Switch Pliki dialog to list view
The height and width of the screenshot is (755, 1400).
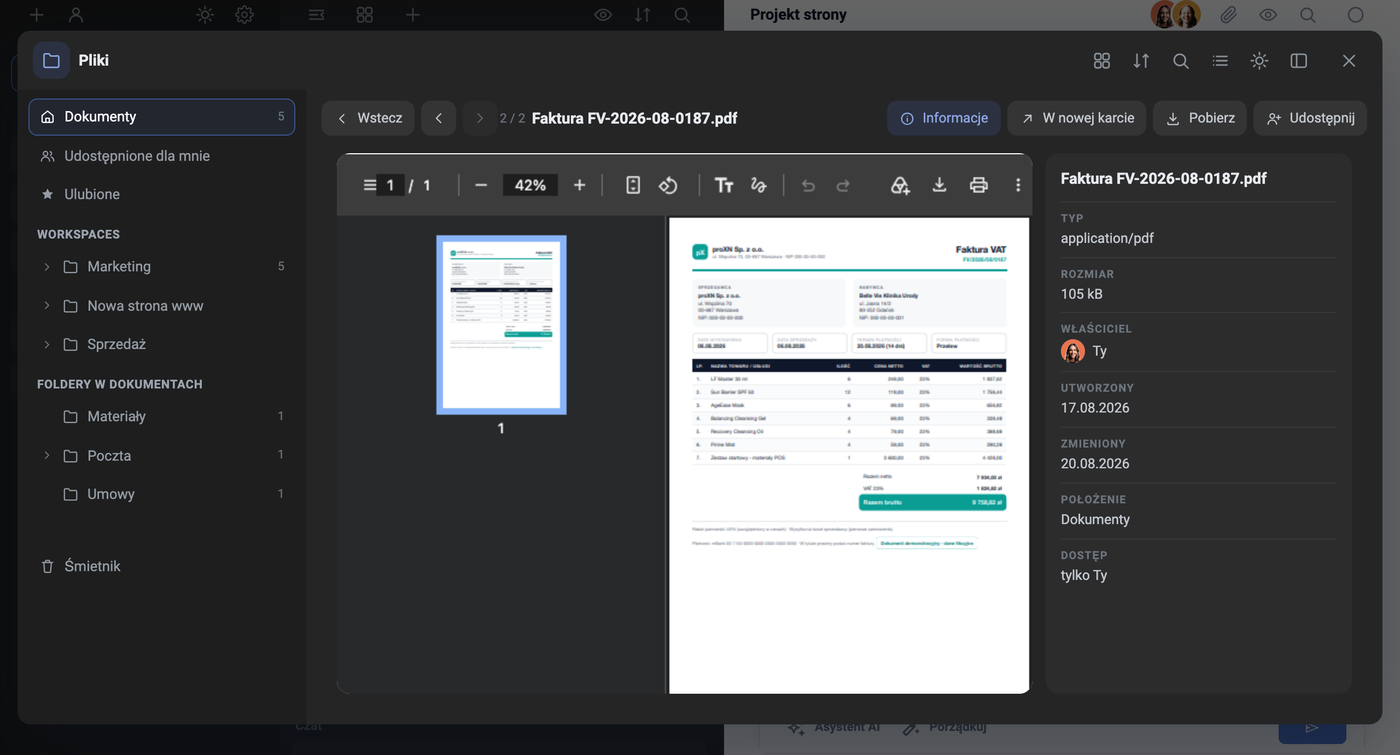tap(1220, 61)
